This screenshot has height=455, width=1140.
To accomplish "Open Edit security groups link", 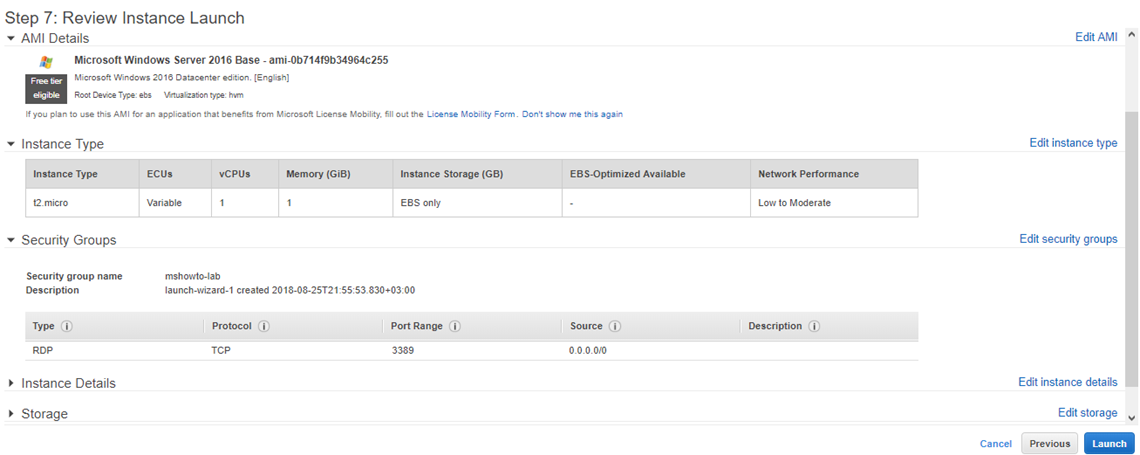I will pos(1068,239).
